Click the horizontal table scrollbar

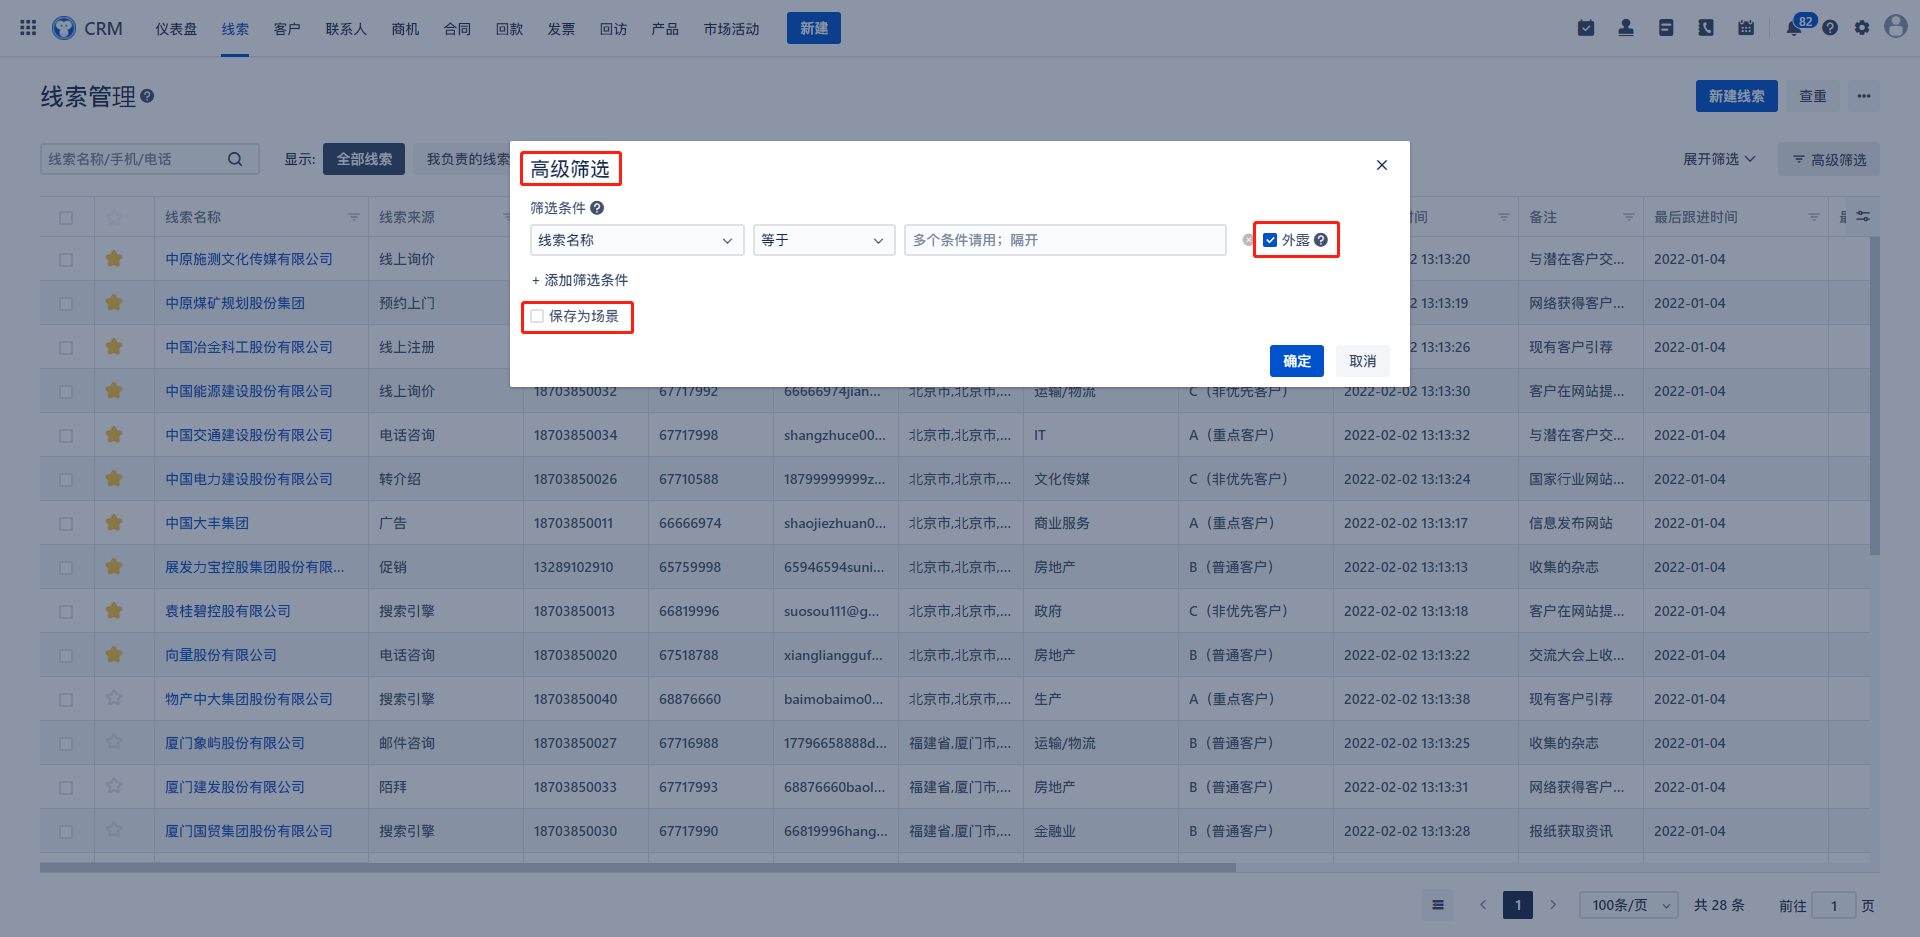638,868
